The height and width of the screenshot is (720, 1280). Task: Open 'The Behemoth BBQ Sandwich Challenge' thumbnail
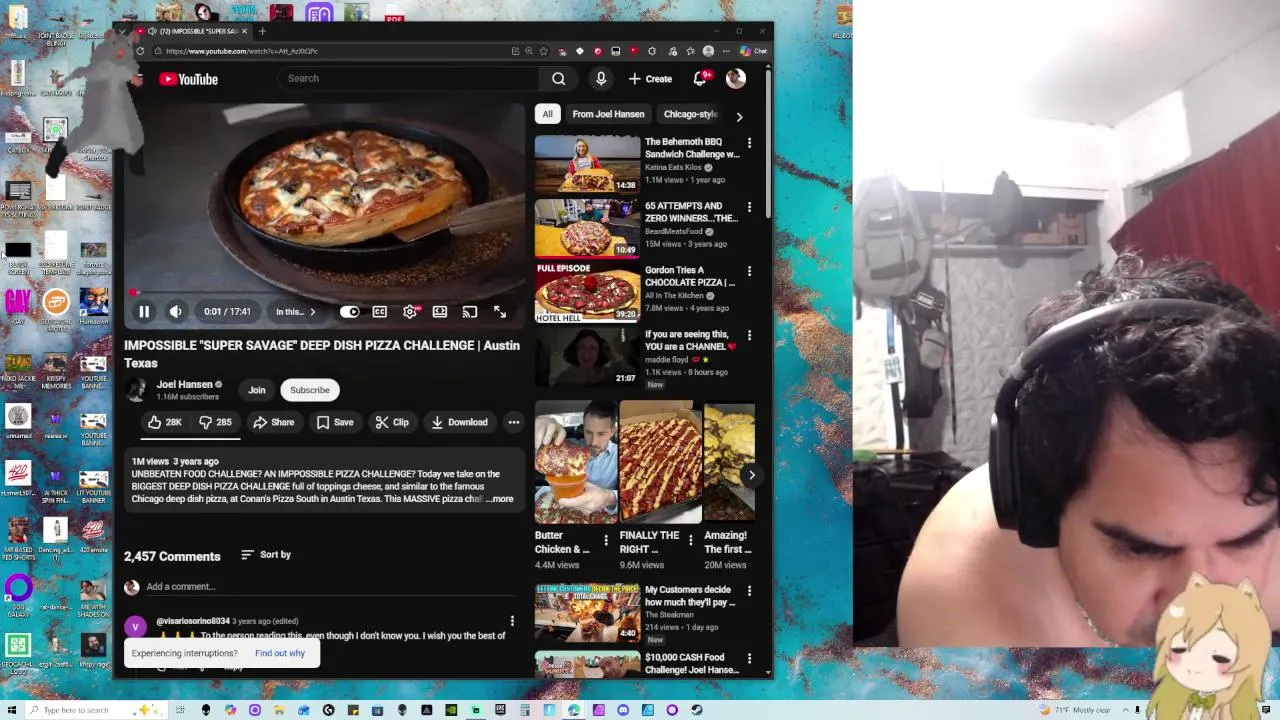coord(587,164)
